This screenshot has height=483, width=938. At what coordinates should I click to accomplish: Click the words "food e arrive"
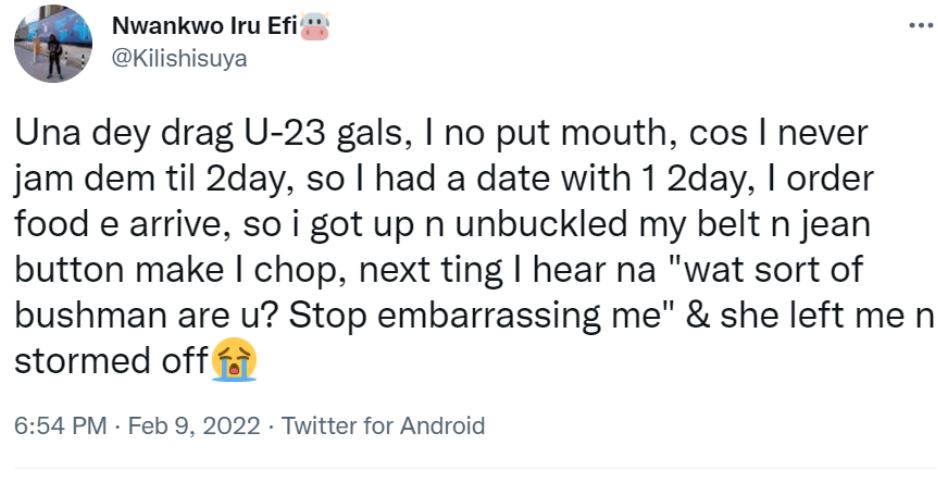coord(122,225)
